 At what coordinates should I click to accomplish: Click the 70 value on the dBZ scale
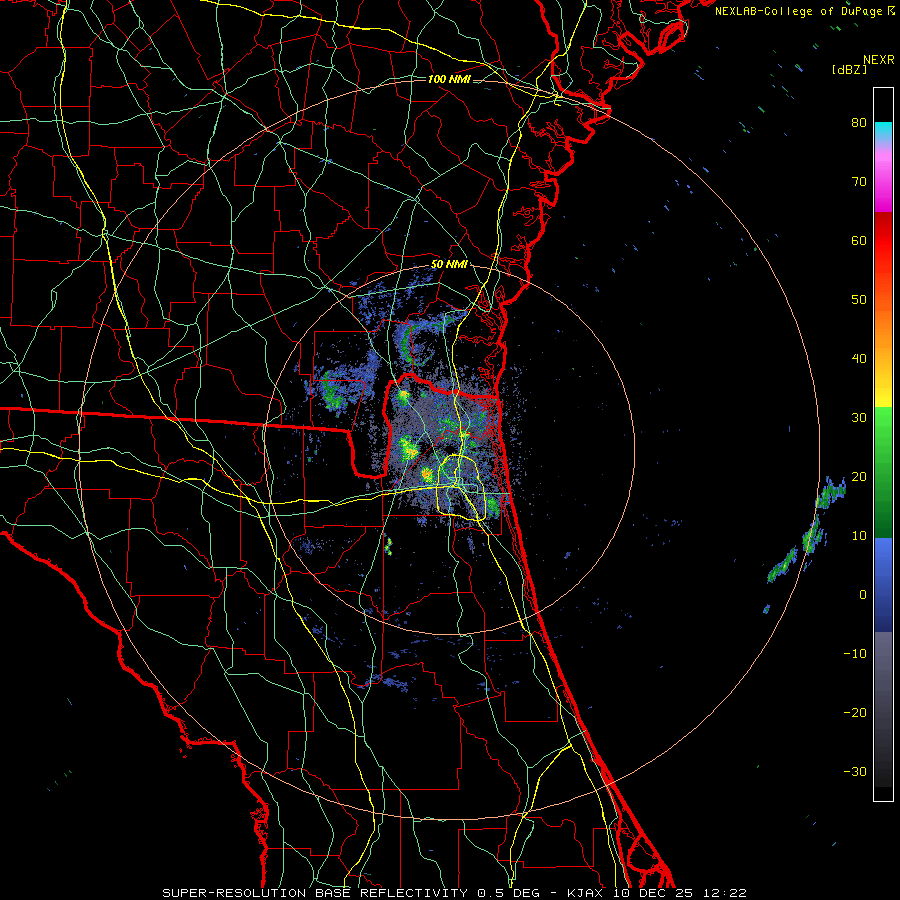point(859,182)
